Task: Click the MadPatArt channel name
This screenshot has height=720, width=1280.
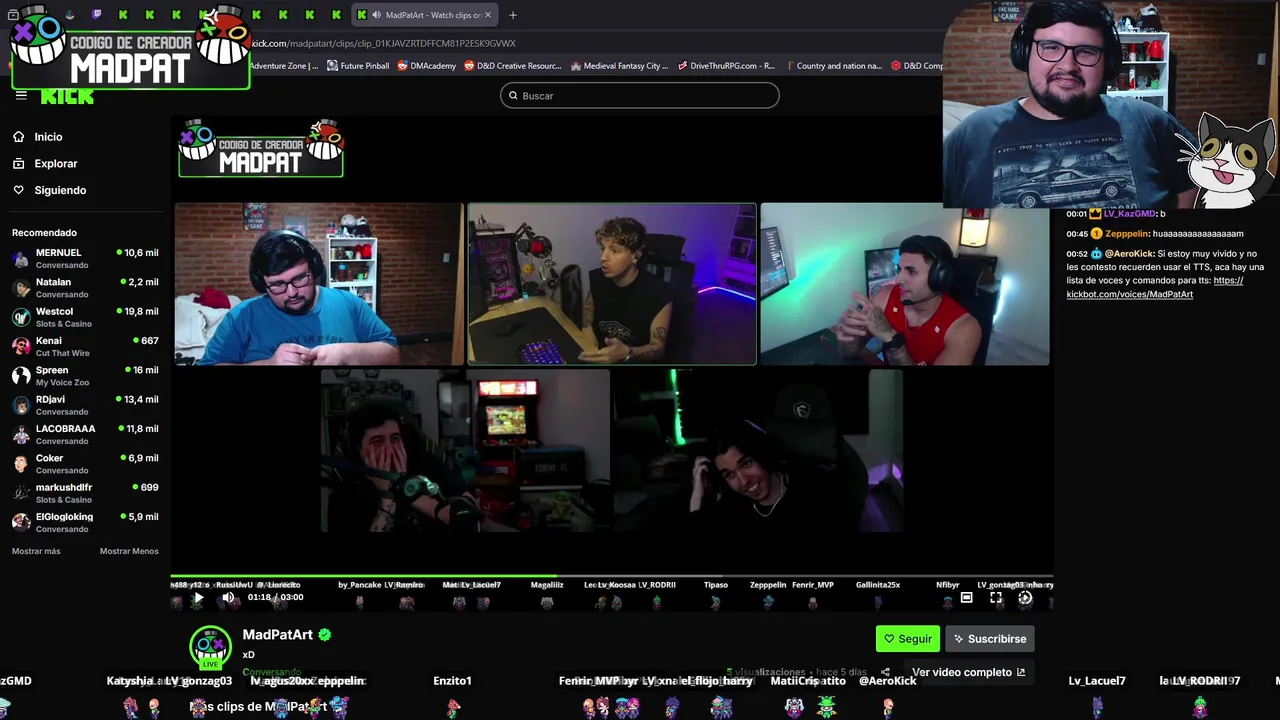Action: point(278,635)
